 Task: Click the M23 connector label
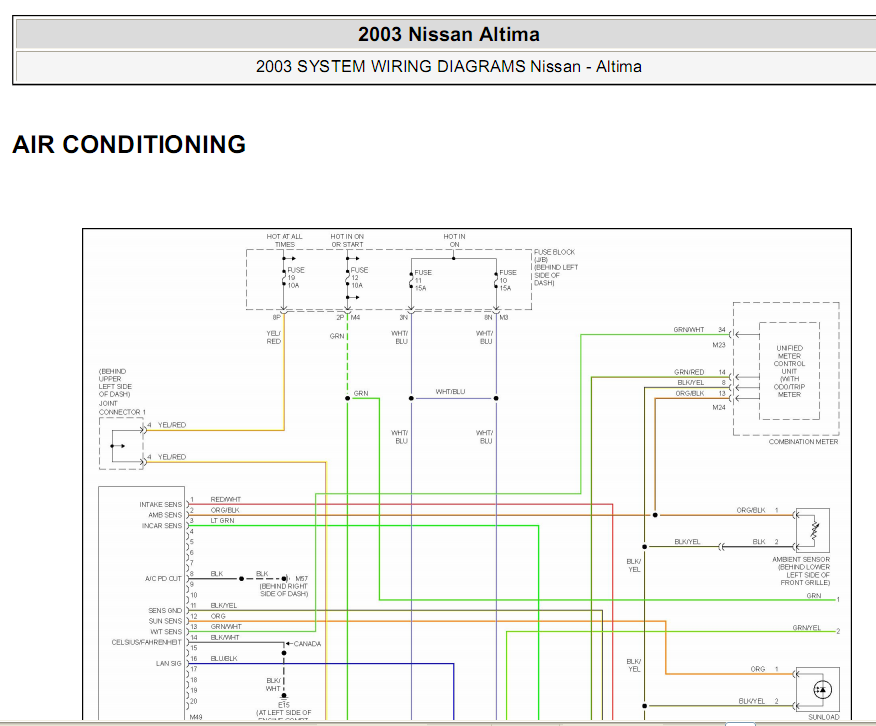point(719,345)
